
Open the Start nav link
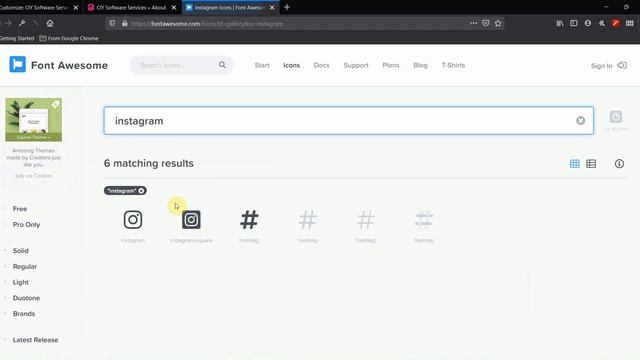click(x=262, y=65)
